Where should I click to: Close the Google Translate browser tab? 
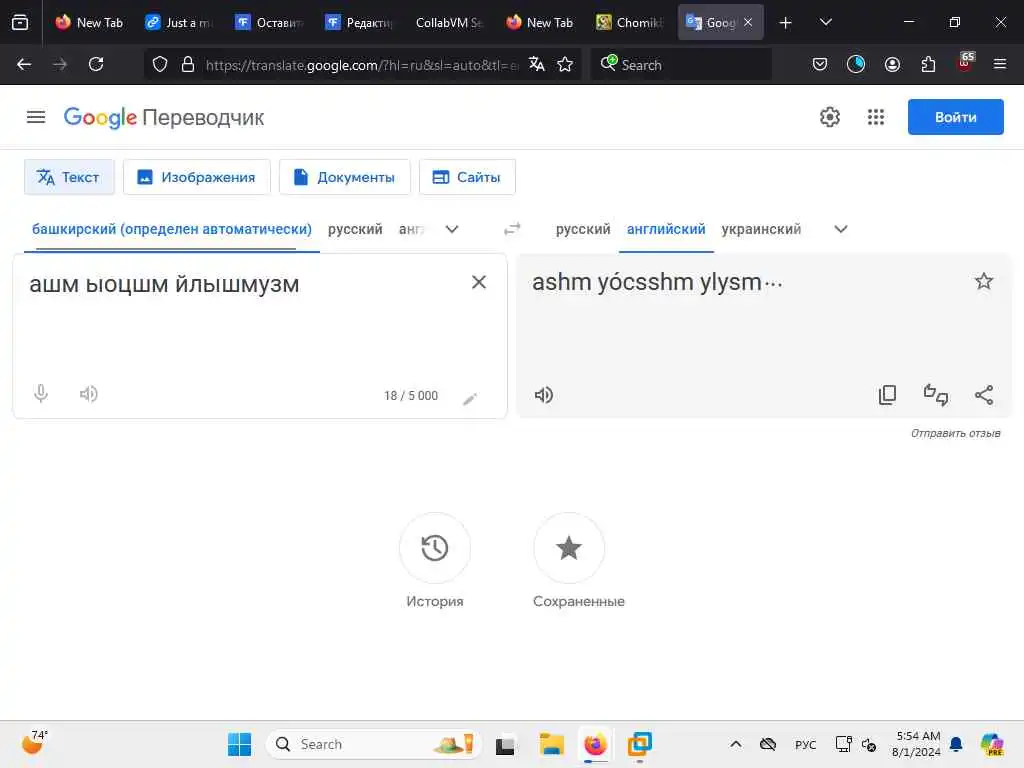tap(748, 22)
